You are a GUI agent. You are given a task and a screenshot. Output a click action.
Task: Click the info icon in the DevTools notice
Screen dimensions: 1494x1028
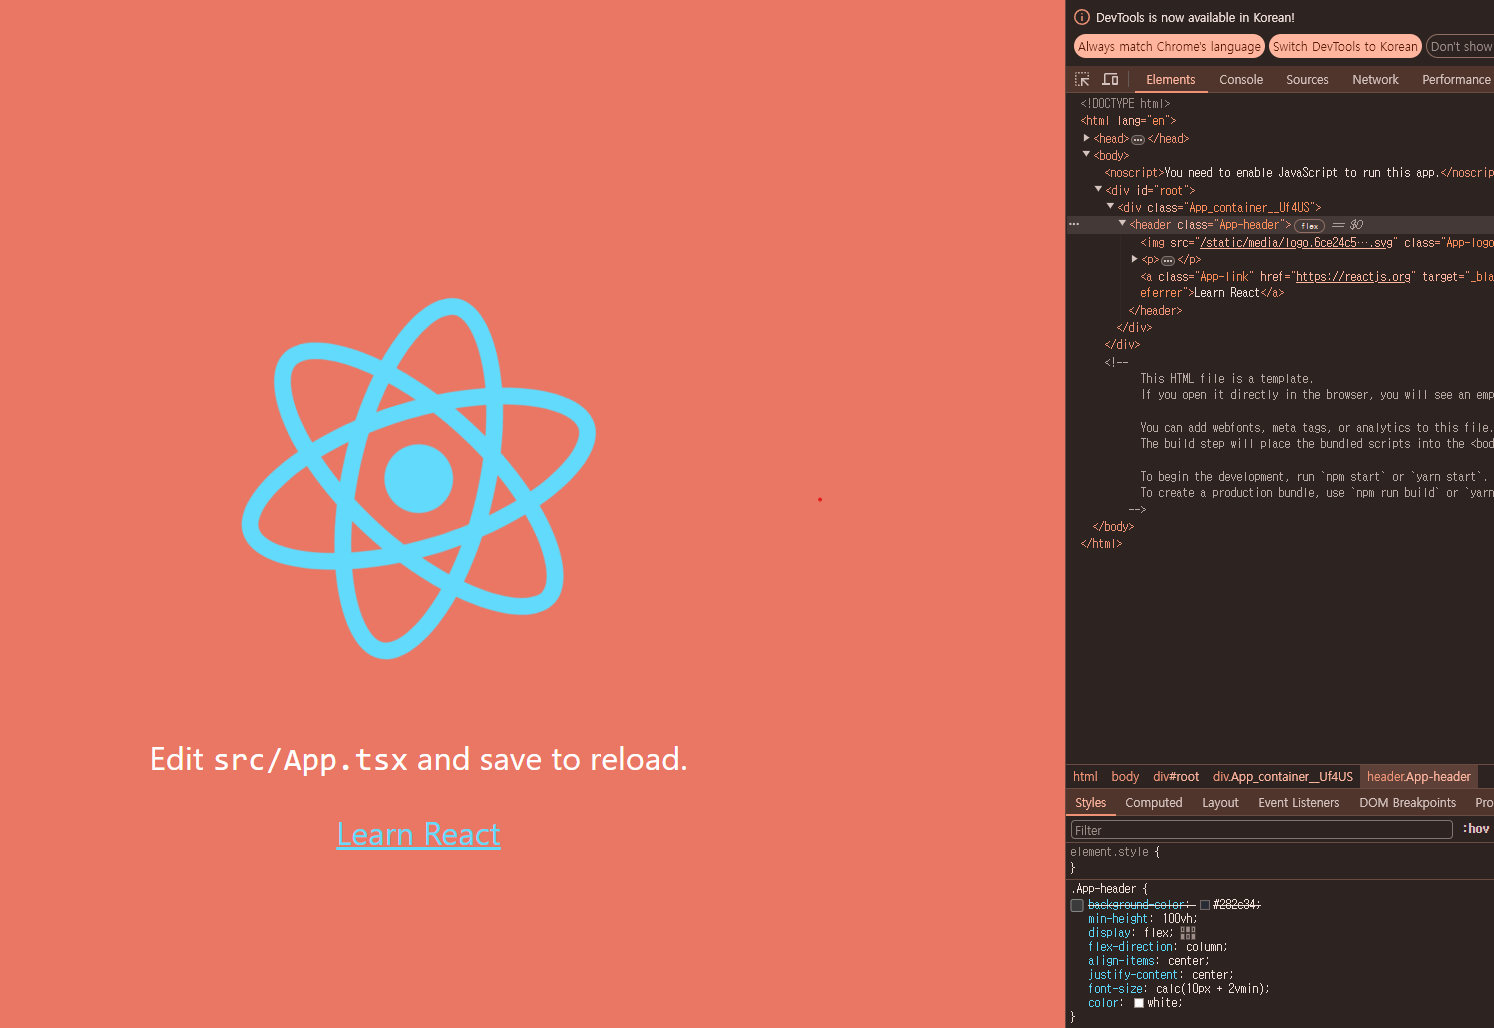[1081, 17]
